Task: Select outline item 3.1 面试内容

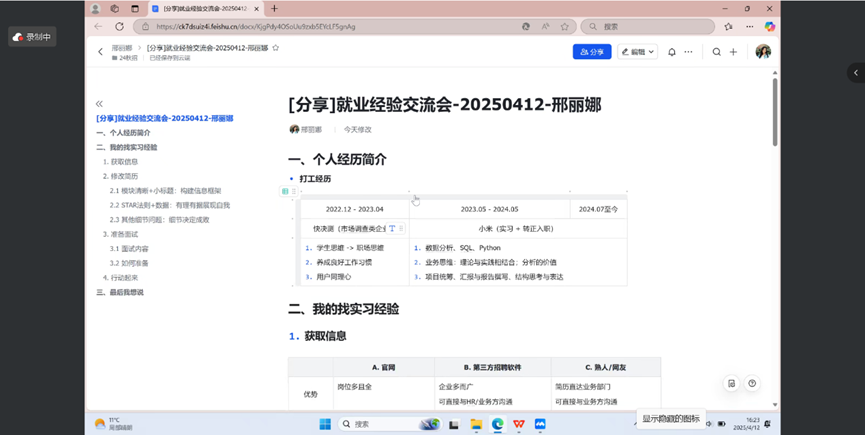Action: click(129, 249)
